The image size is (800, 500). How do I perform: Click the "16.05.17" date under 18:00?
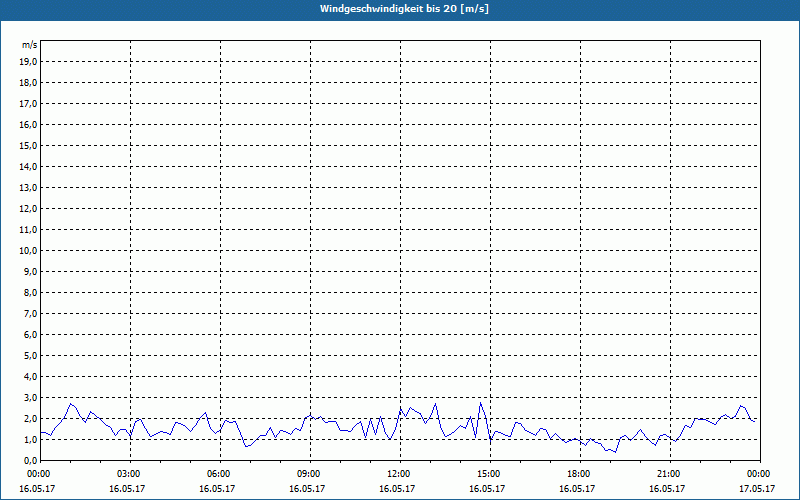pos(577,489)
